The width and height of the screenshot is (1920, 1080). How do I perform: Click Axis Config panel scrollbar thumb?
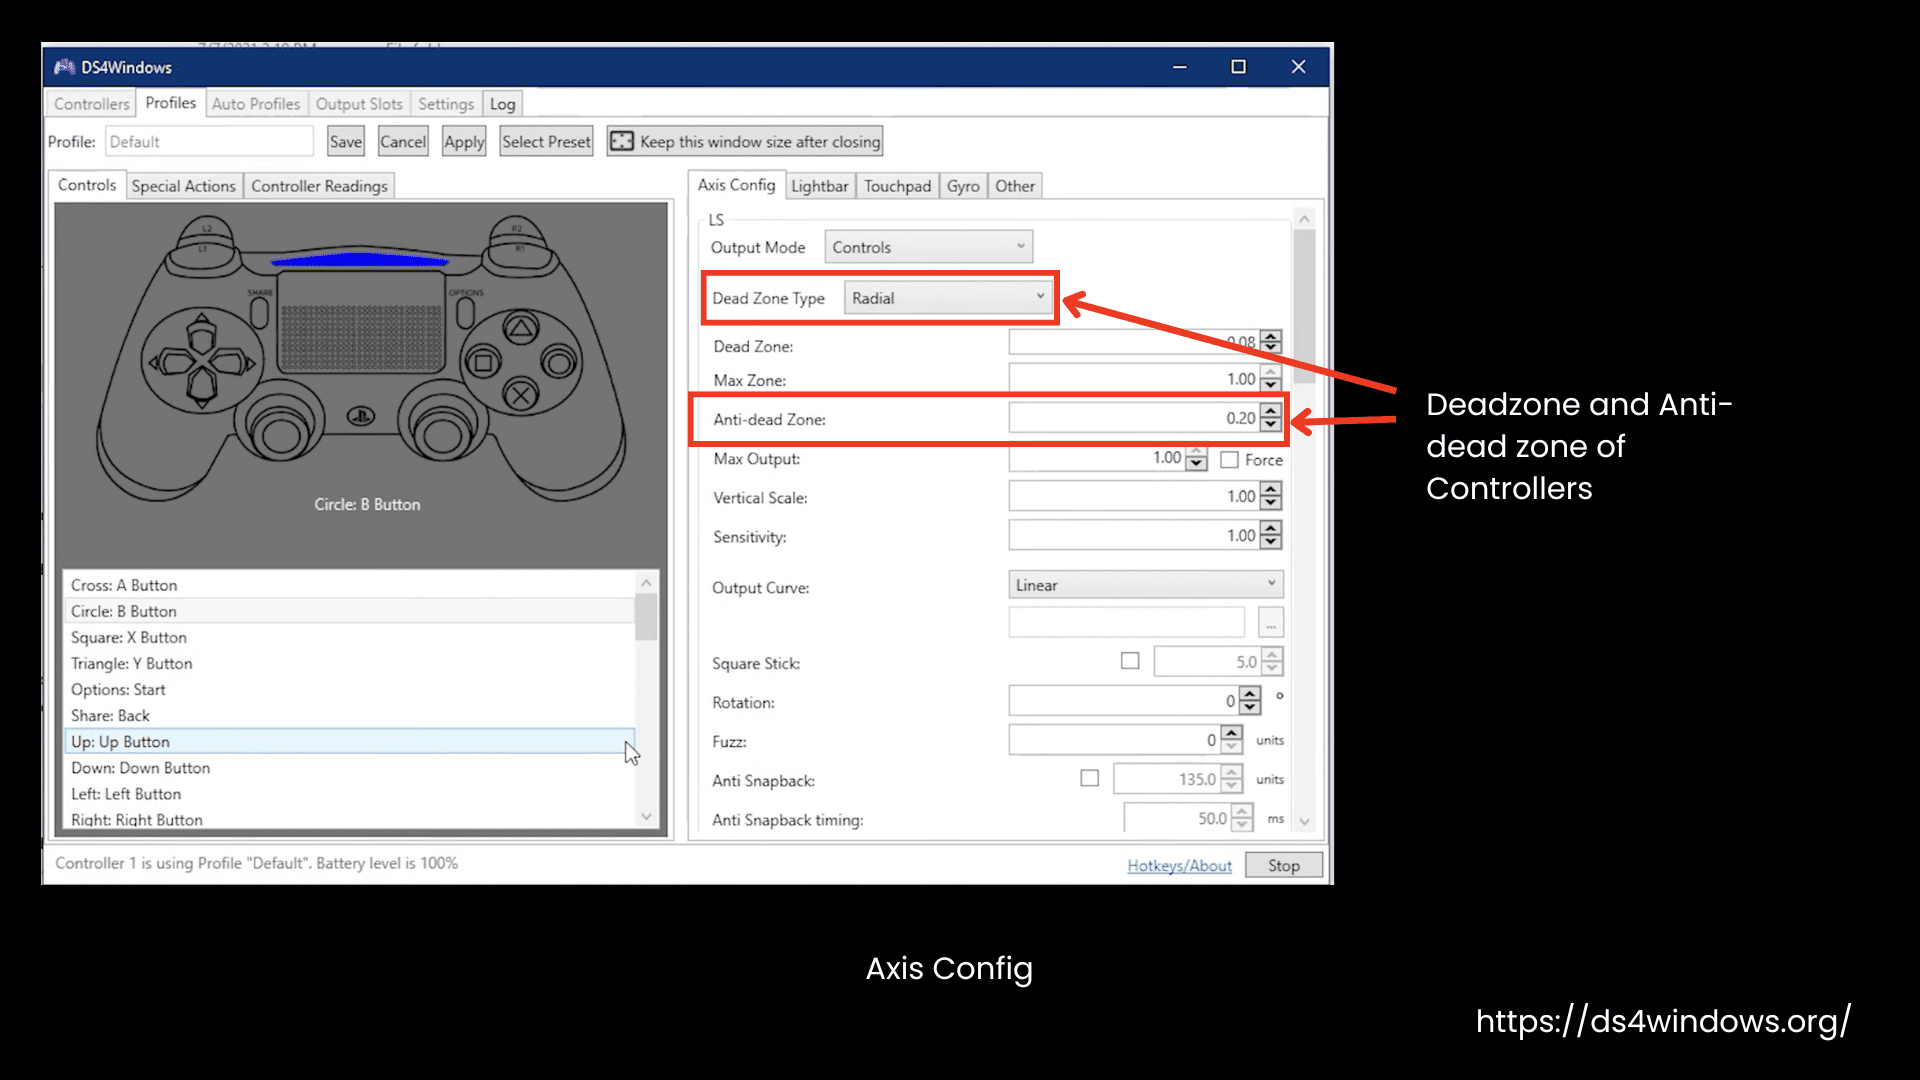(x=1304, y=306)
